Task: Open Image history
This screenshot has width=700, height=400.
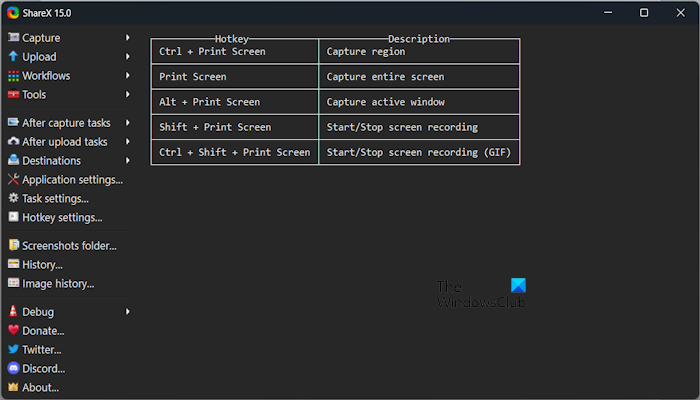Action: [58, 284]
